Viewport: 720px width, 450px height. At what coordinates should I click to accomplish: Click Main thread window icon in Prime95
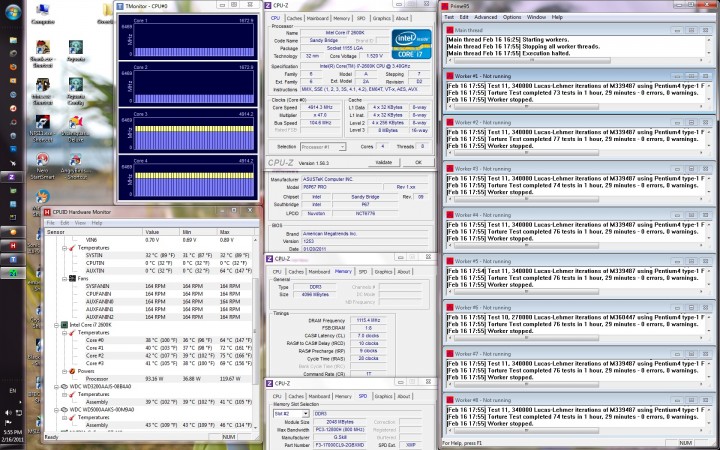coord(450,30)
